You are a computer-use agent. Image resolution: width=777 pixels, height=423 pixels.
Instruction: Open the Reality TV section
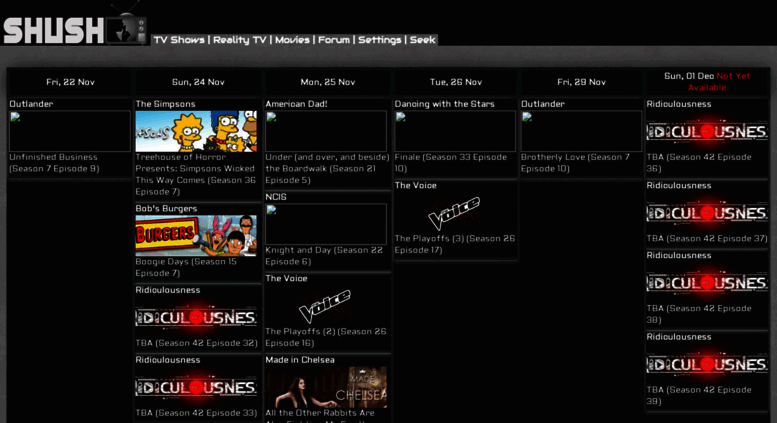pyautogui.click(x=240, y=40)
